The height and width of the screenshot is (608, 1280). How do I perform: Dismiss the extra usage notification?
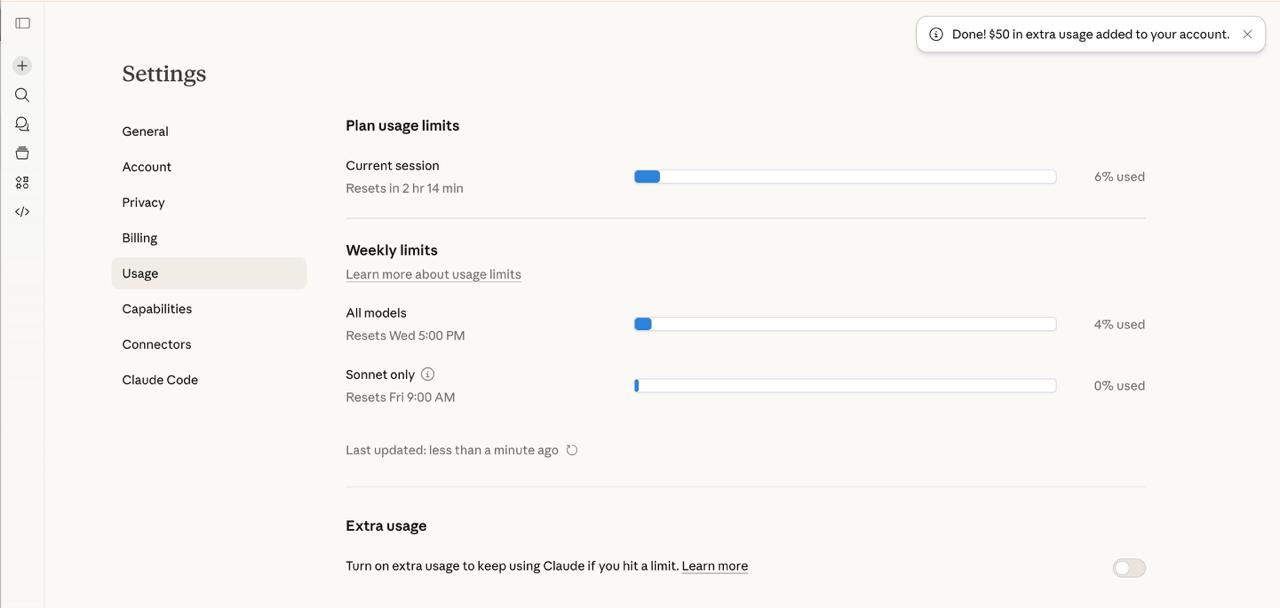click(1247, 34)
